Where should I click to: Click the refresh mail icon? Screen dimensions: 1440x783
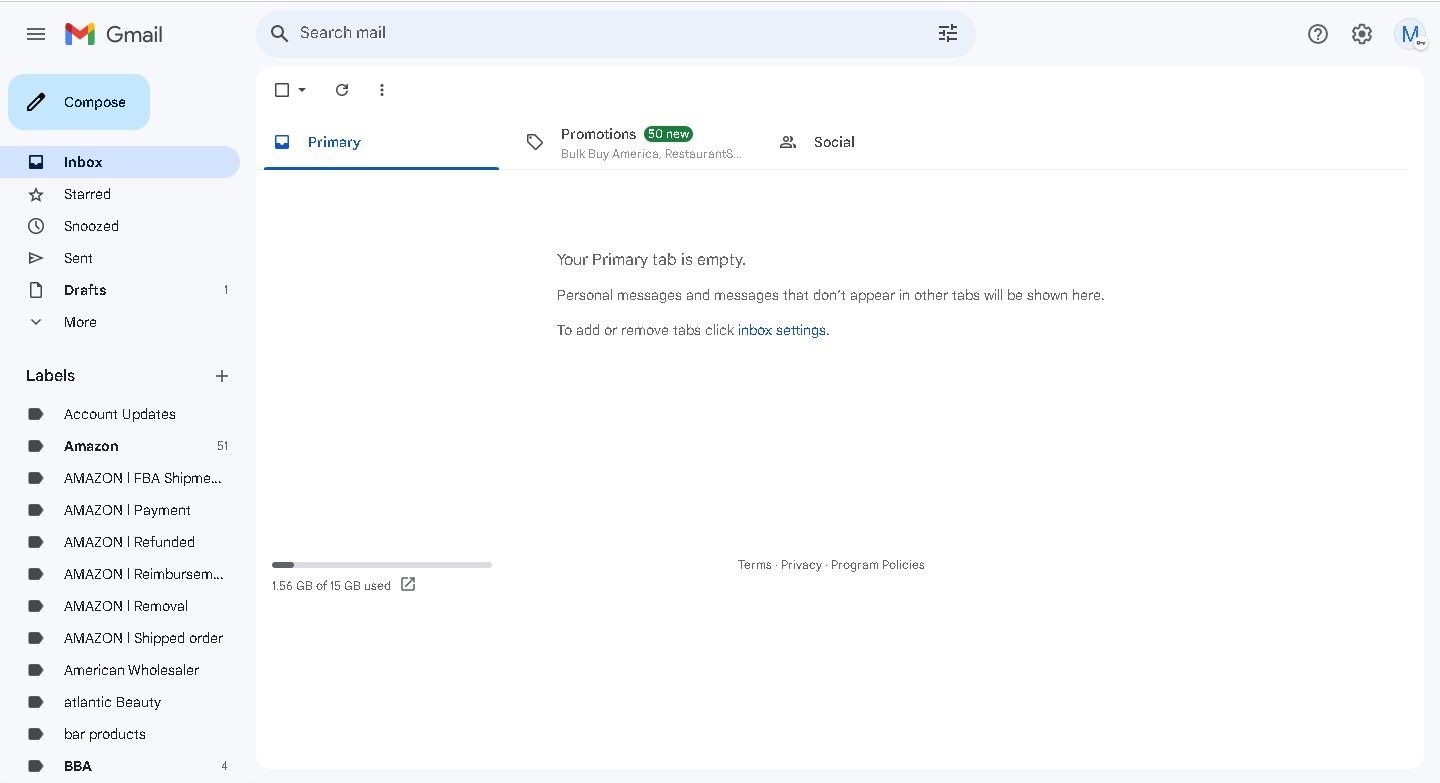342,90
